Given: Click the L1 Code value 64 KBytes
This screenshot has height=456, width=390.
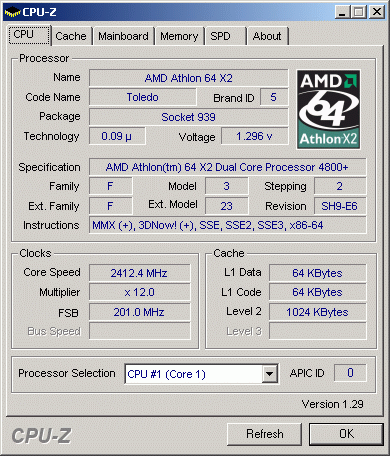Looking at the screenshot, I should coord(318,292).
